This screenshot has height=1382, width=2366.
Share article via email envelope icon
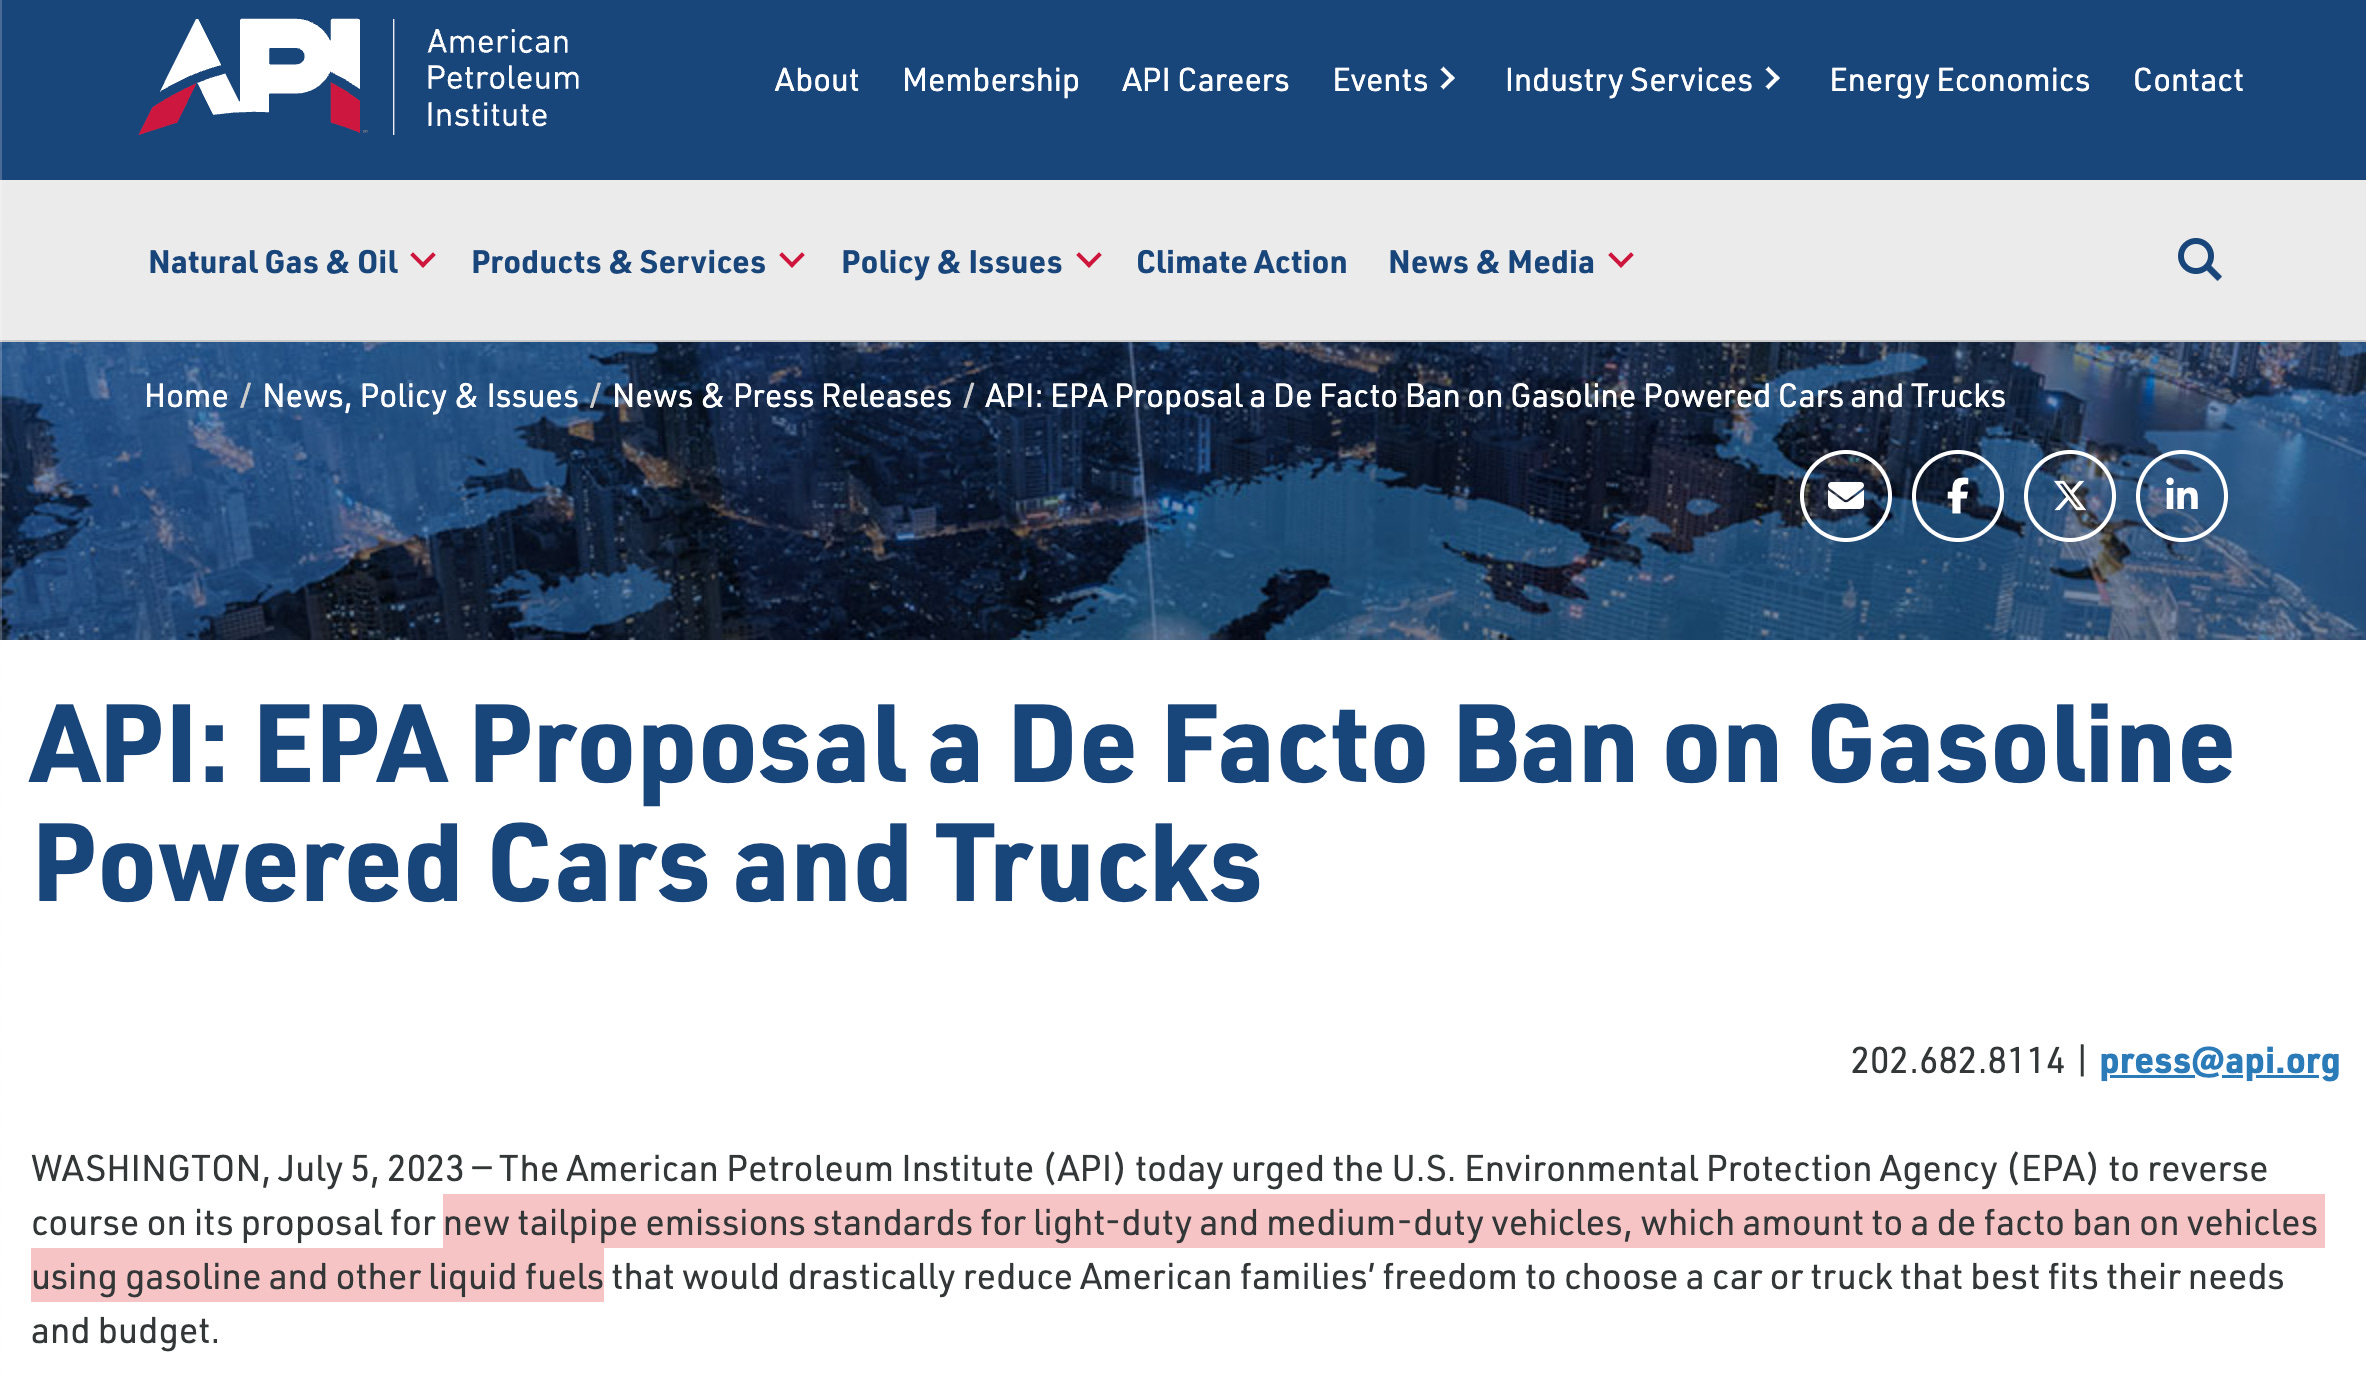coord(1845,496)
